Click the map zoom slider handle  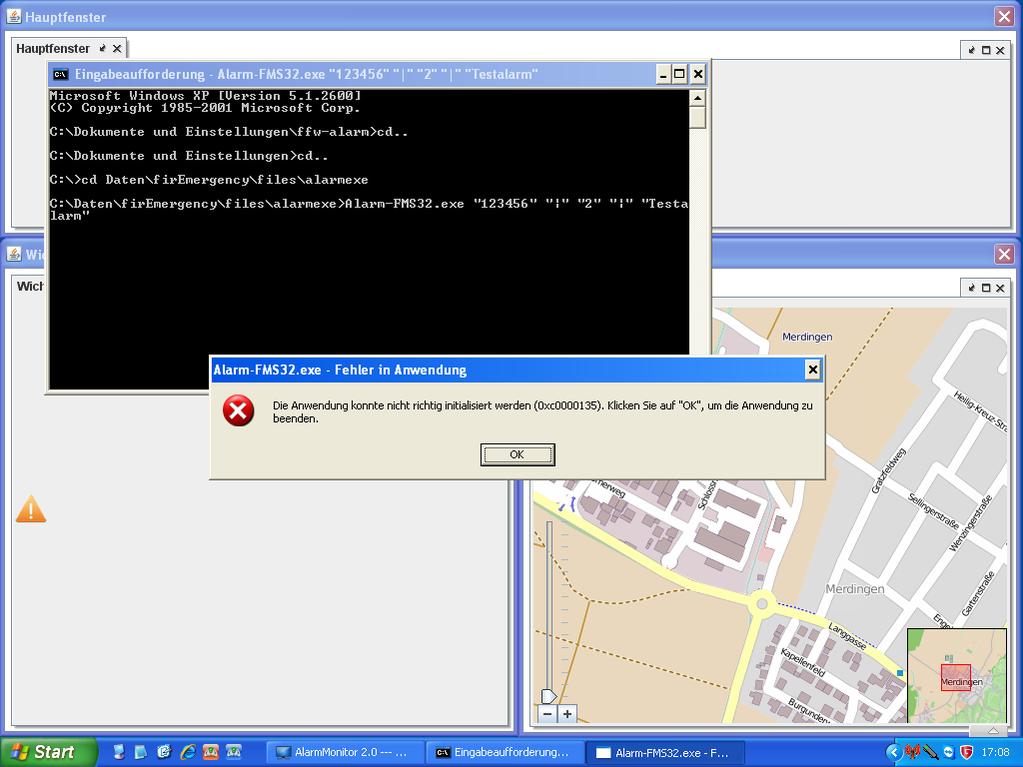[548, 696]
